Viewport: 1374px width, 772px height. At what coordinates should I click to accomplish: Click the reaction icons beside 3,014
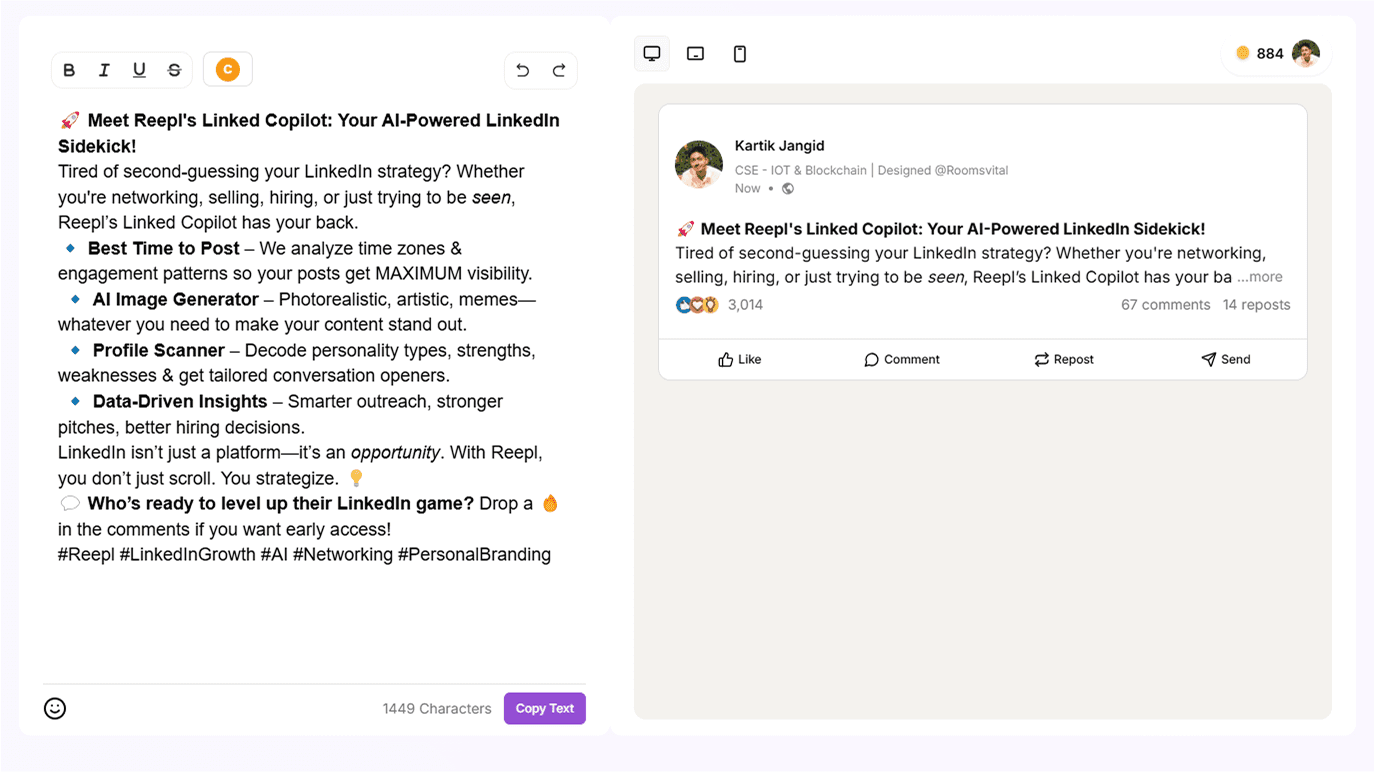(x=697, y=305)
